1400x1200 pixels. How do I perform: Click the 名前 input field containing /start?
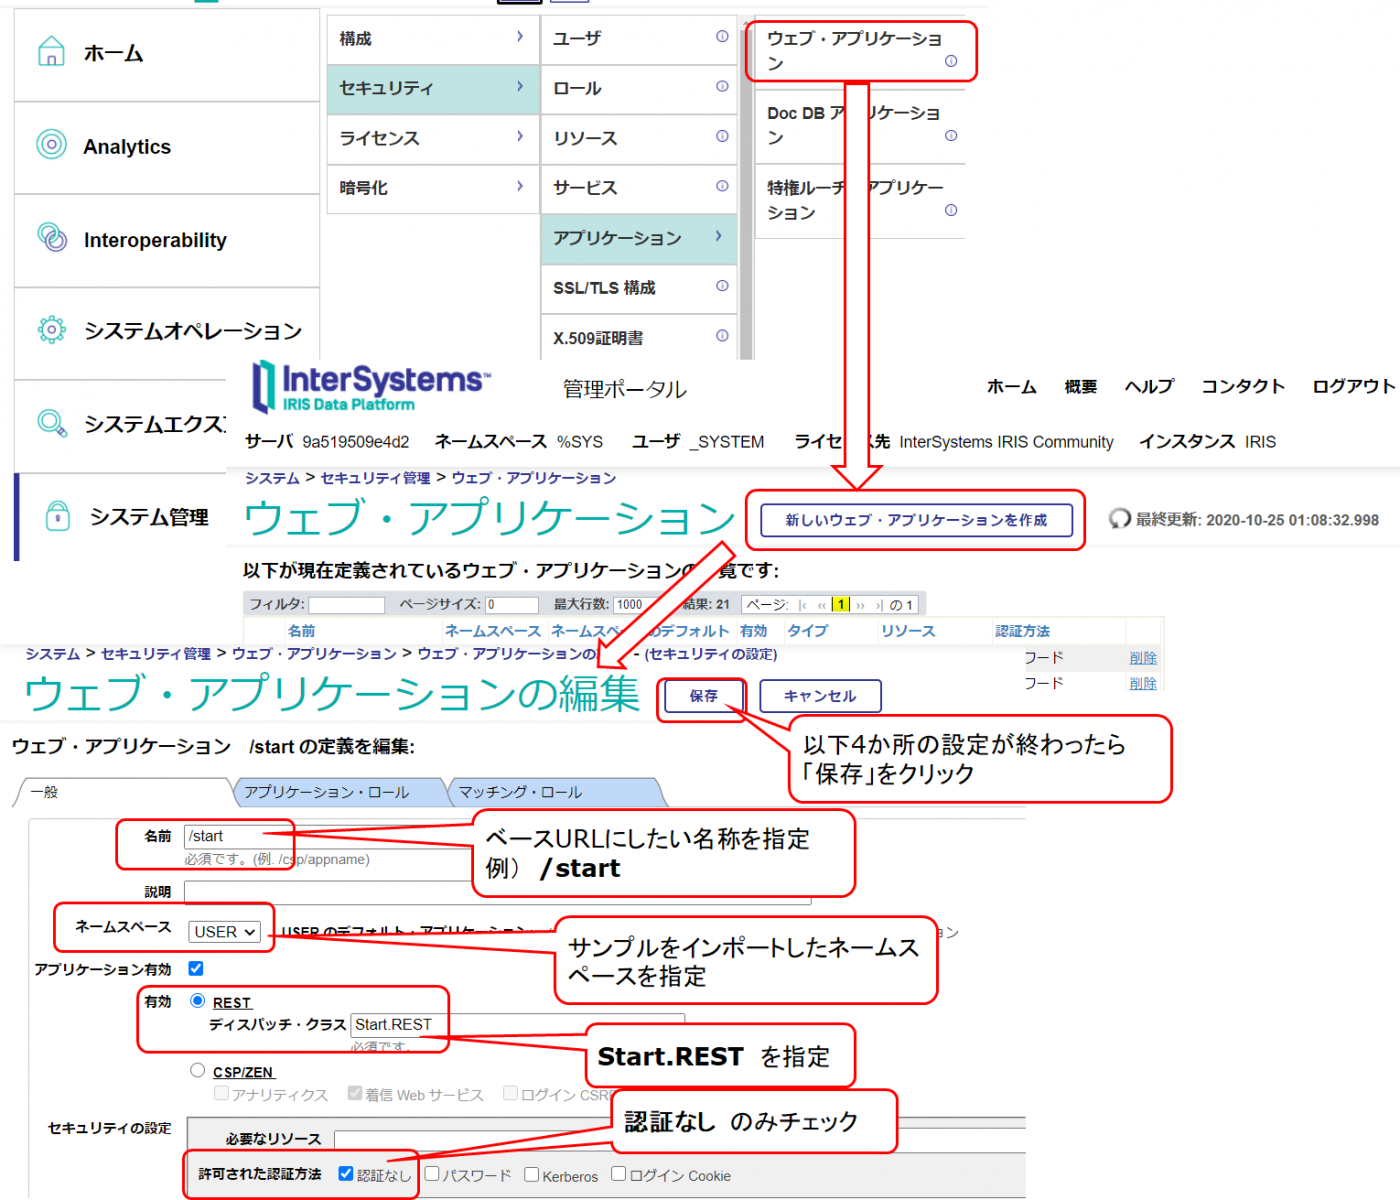(235, 836)
